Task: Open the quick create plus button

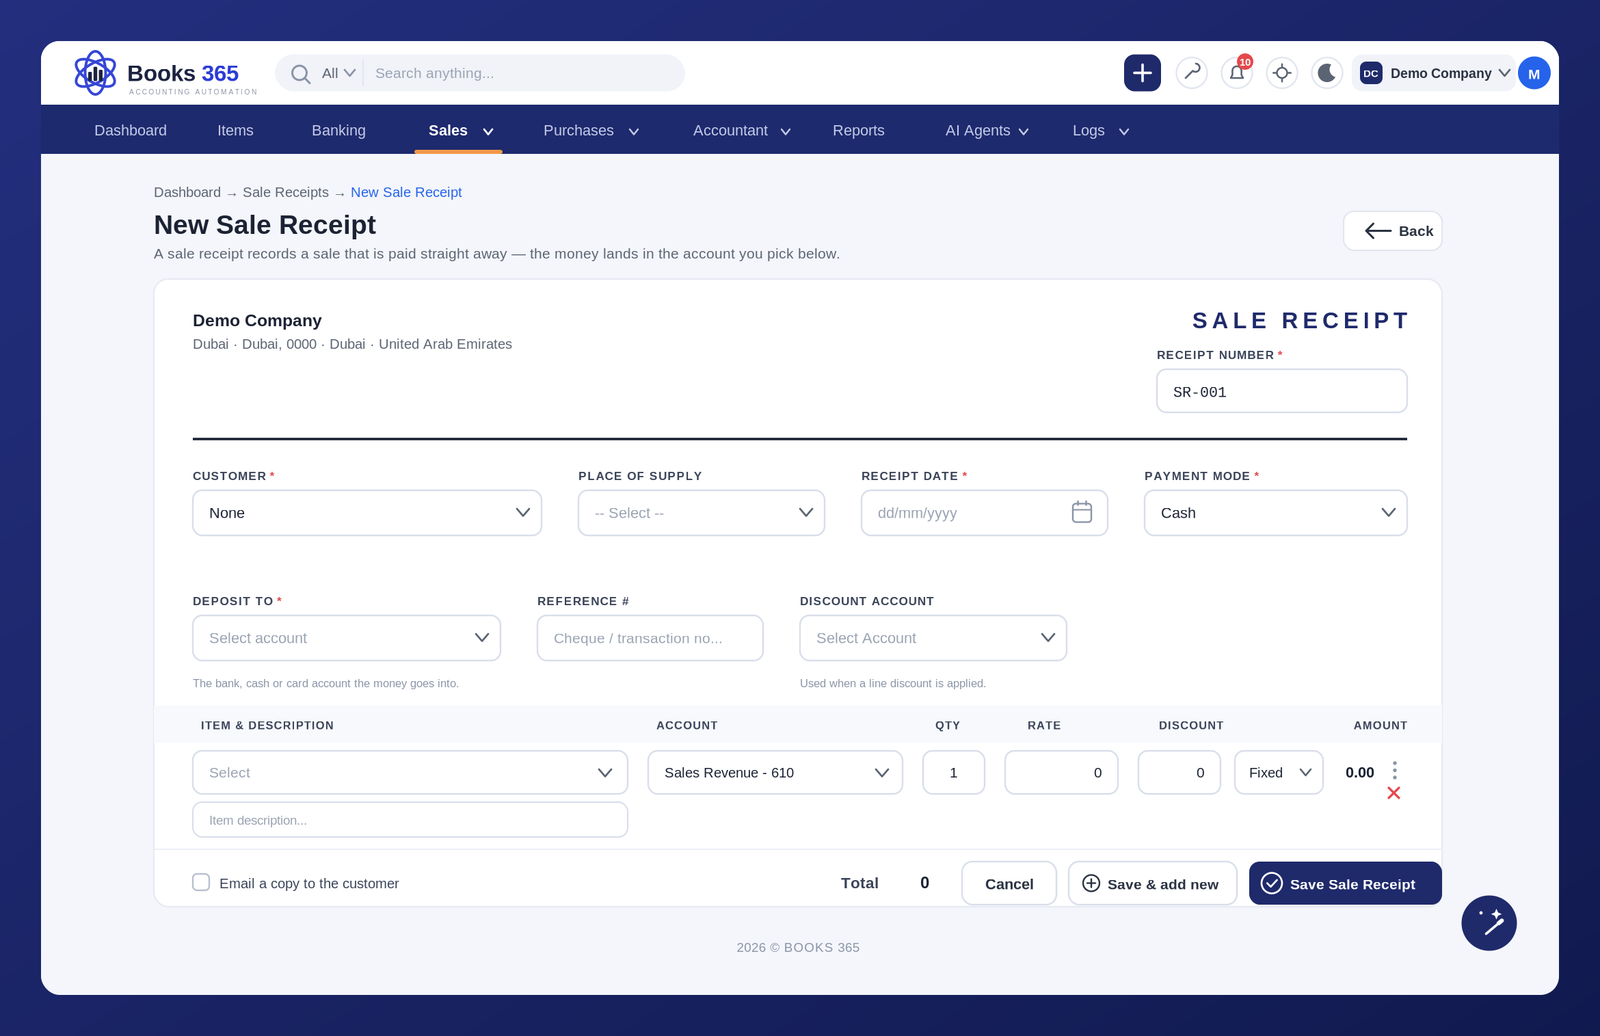Action: (x=1142, y=73)
